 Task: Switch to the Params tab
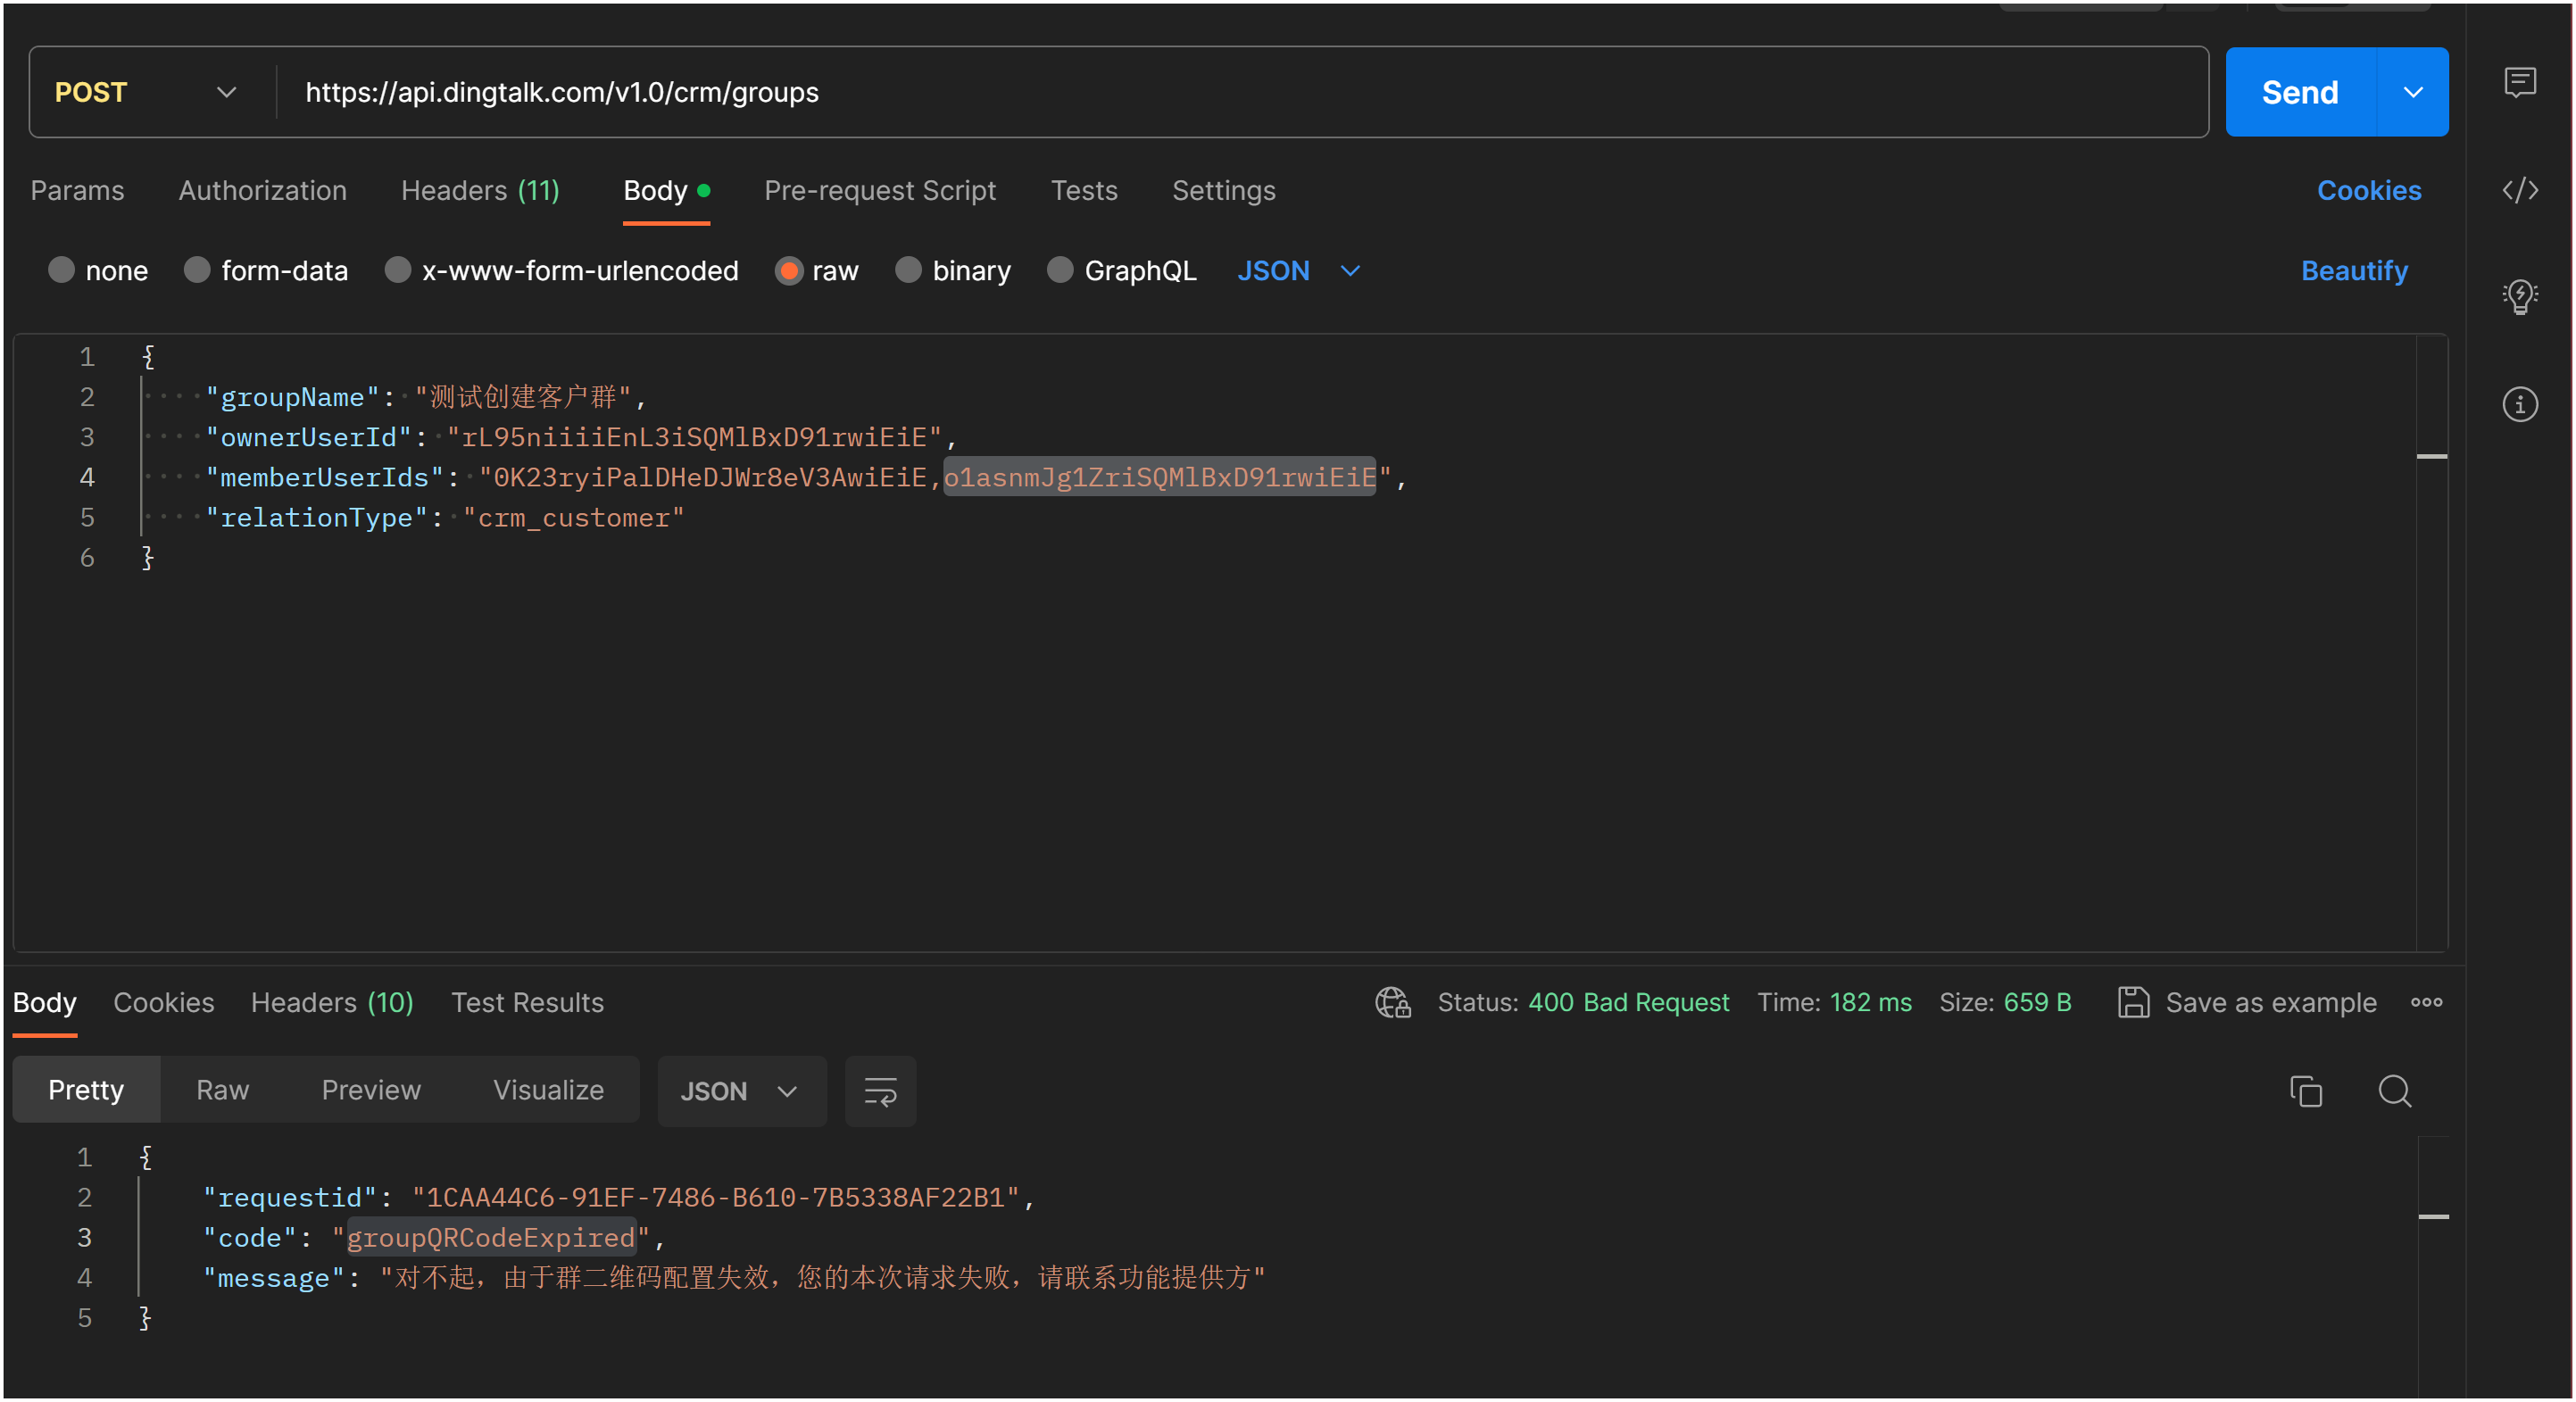(77, 190)
